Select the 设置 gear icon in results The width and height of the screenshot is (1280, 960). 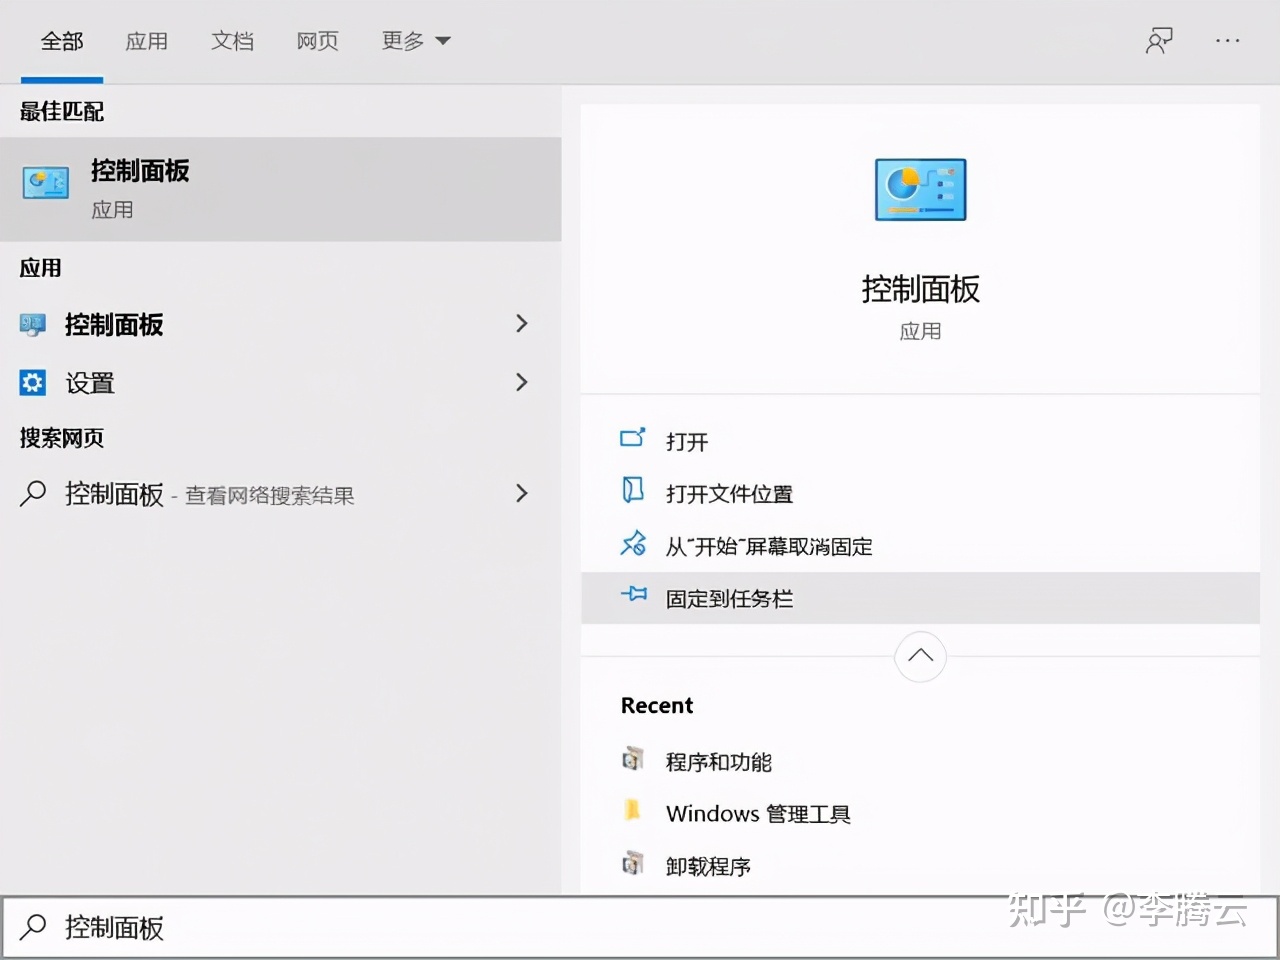(x=33, y=383)
